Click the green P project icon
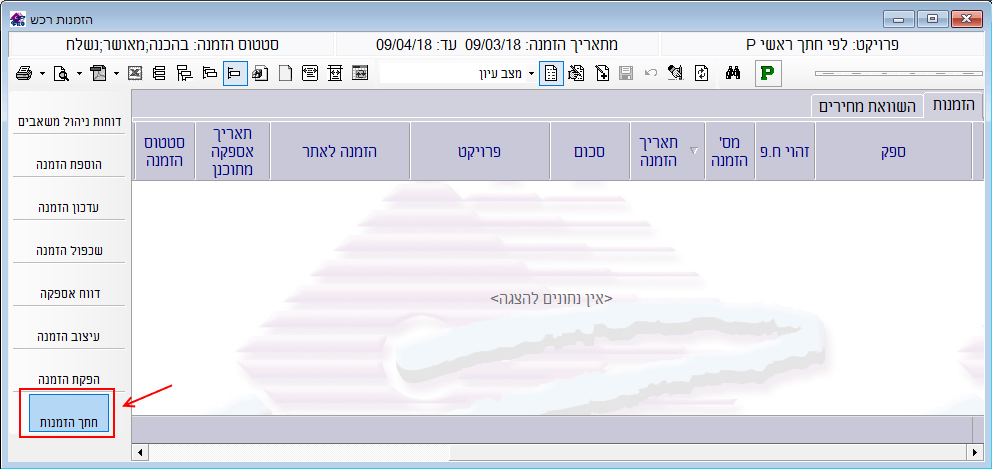 (x=768, y=73)
